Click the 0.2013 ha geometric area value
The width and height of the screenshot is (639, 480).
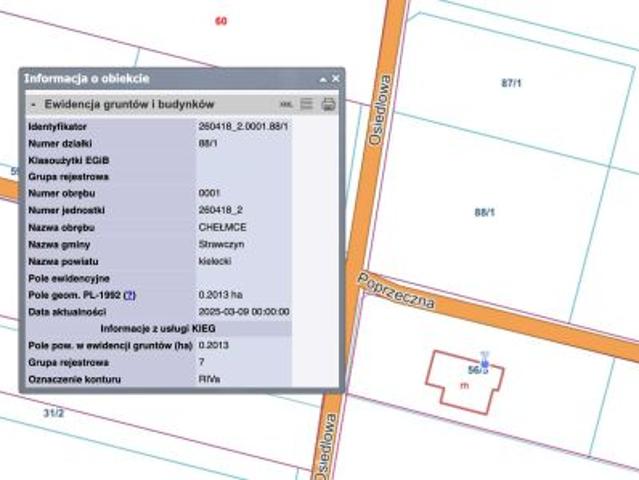coord(220,295)
